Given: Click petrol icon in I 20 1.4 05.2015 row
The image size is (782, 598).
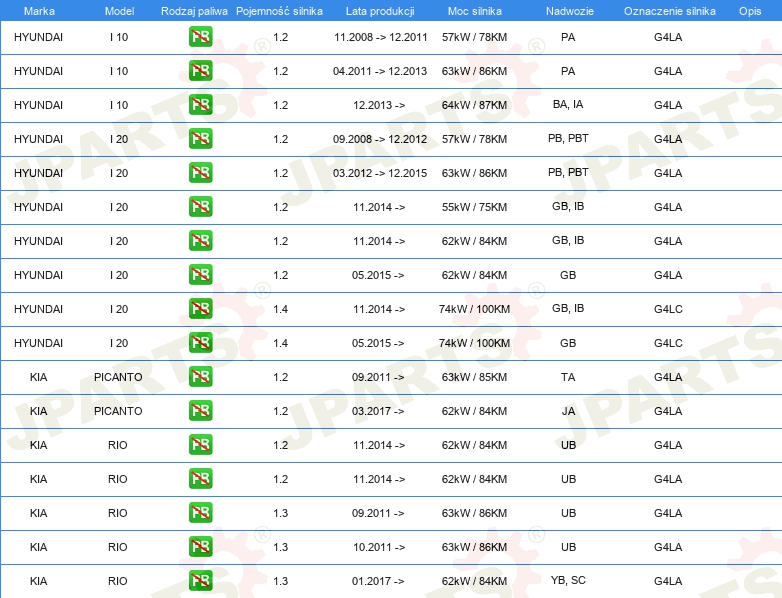Looking at the screenshot, I should coord(200,343).
